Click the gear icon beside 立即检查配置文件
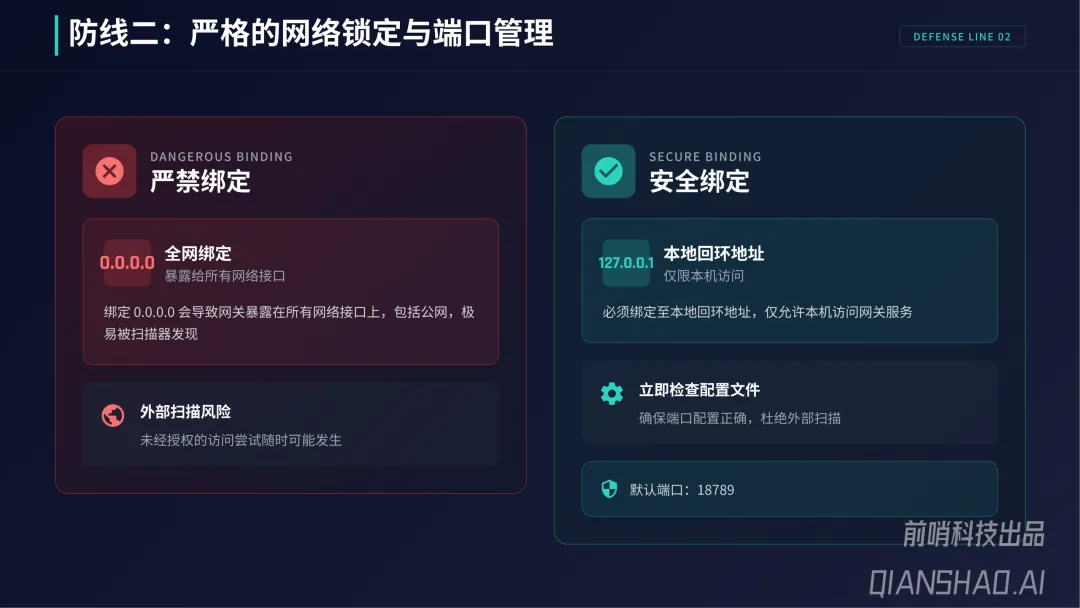 [x=612, y=393]
